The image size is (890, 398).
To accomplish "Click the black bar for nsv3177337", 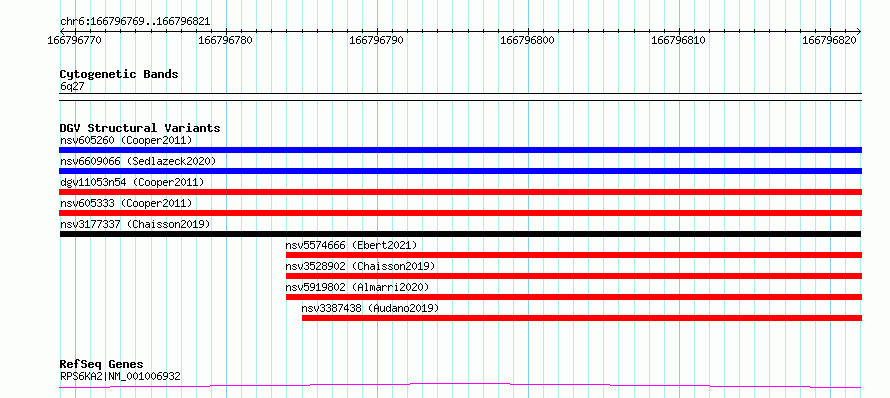I will [460, 234].
